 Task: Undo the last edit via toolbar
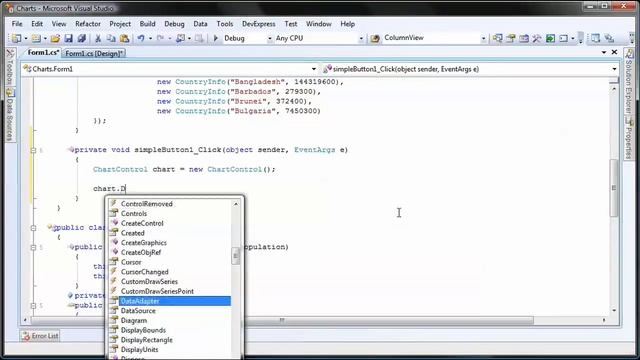(141, 38)
